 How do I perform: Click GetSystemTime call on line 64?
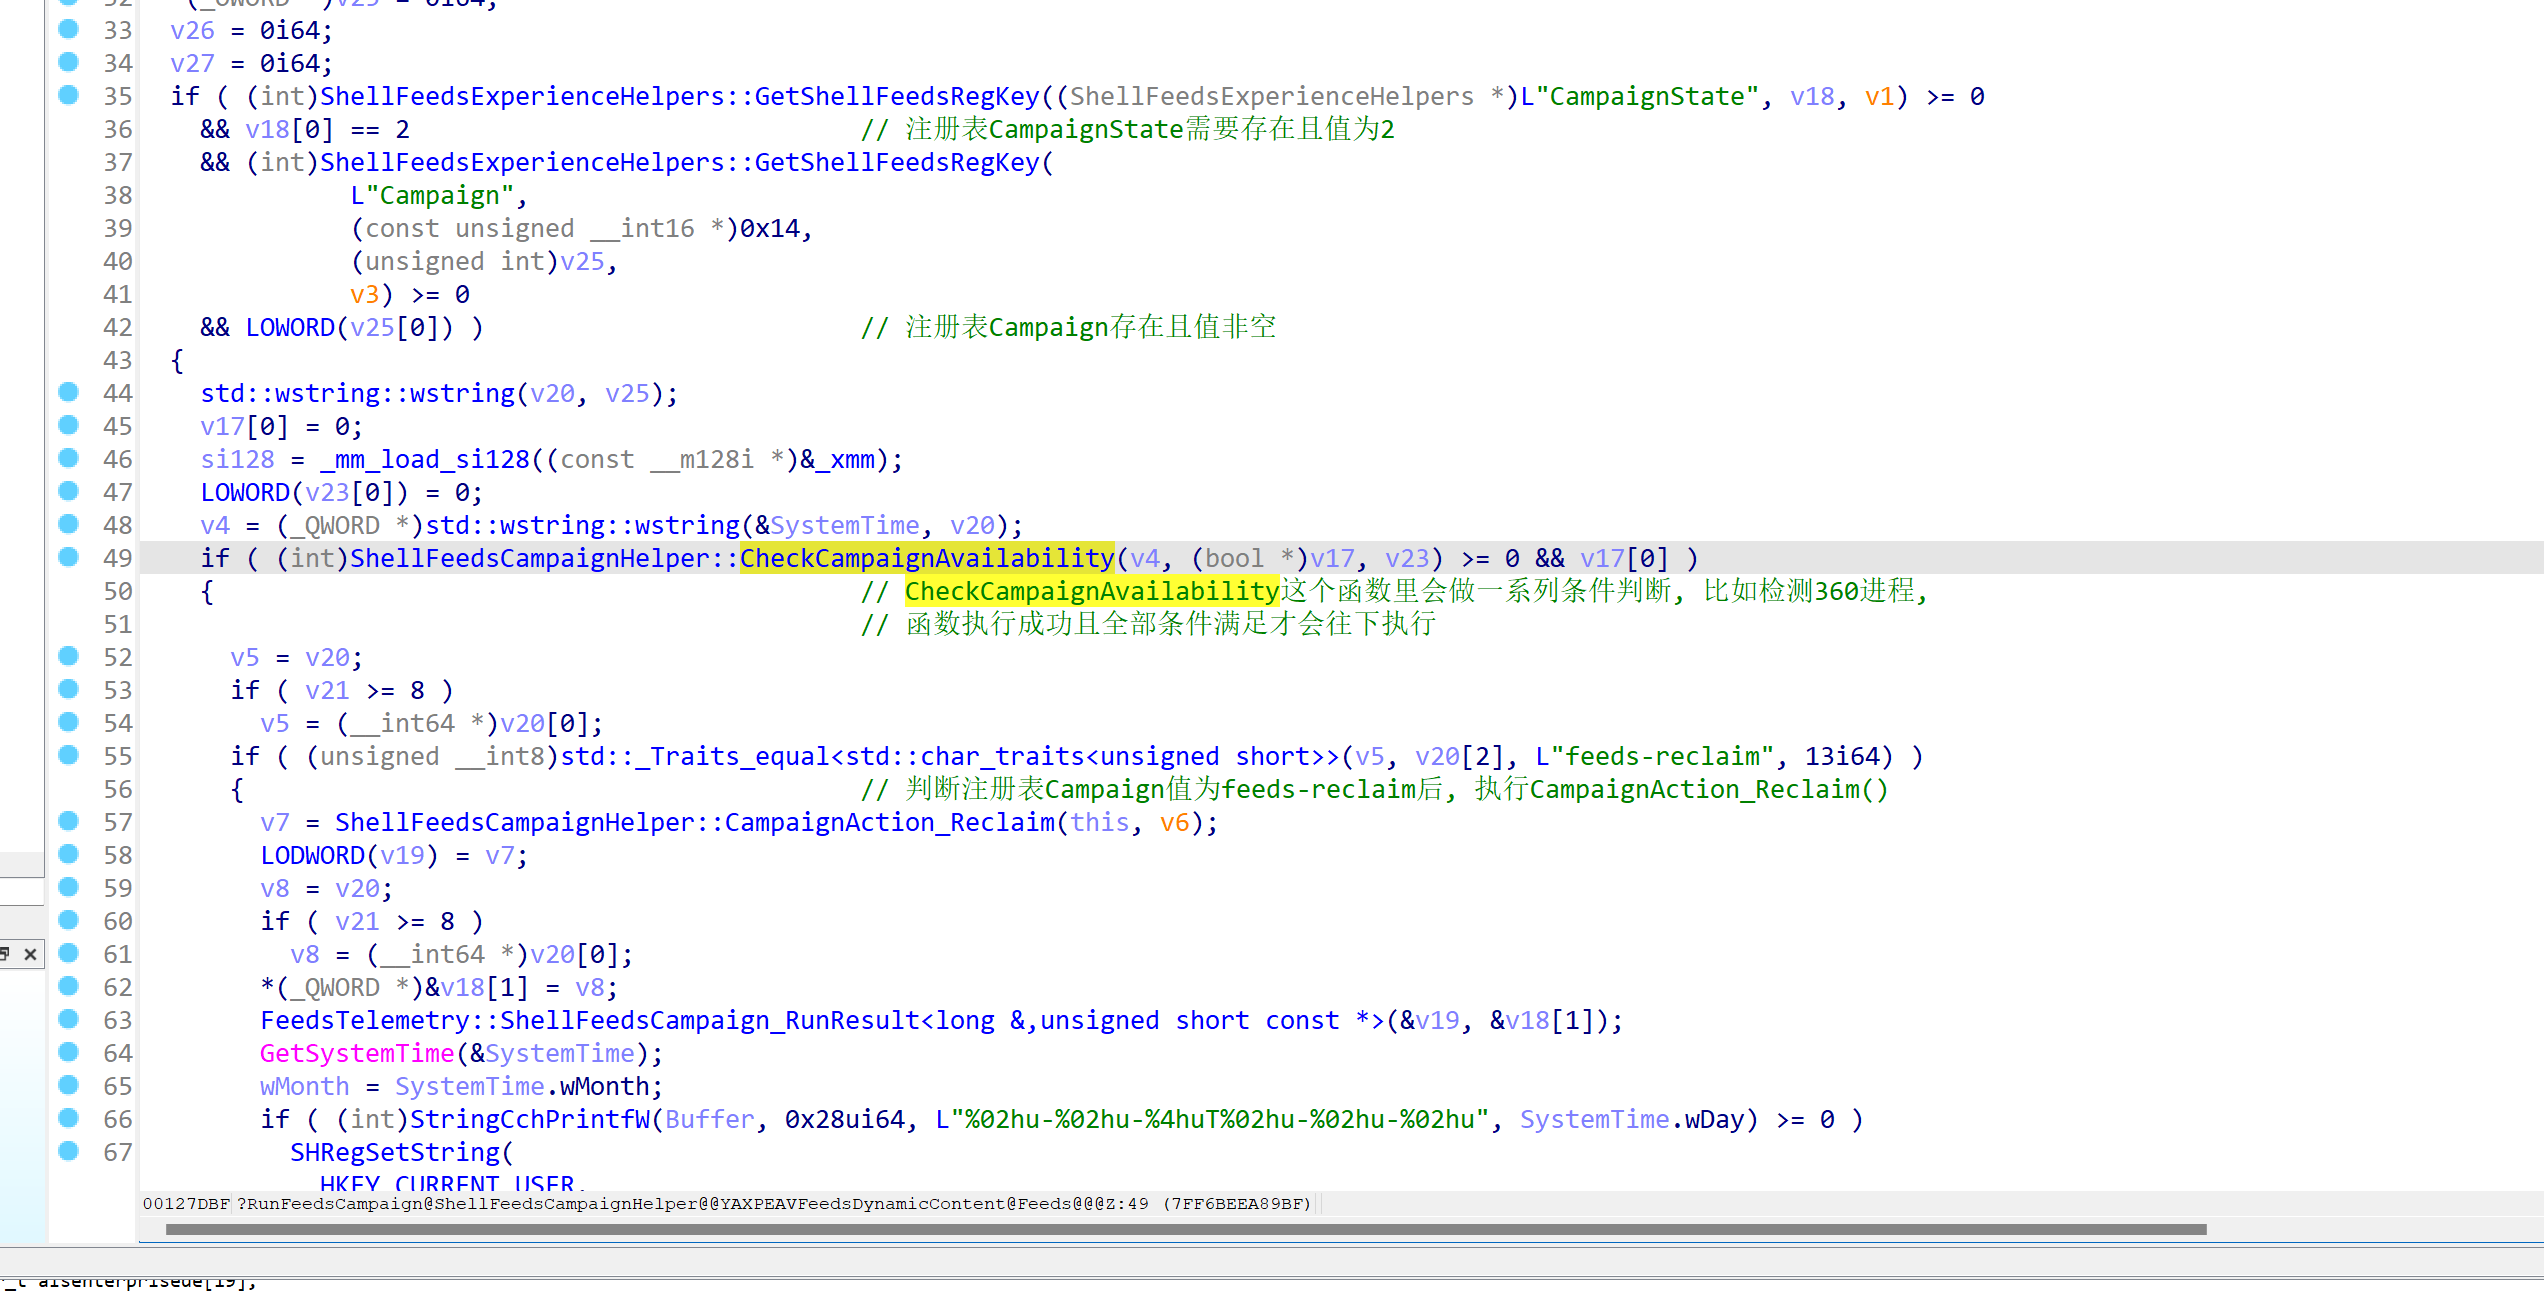[x=356, y=1053]
